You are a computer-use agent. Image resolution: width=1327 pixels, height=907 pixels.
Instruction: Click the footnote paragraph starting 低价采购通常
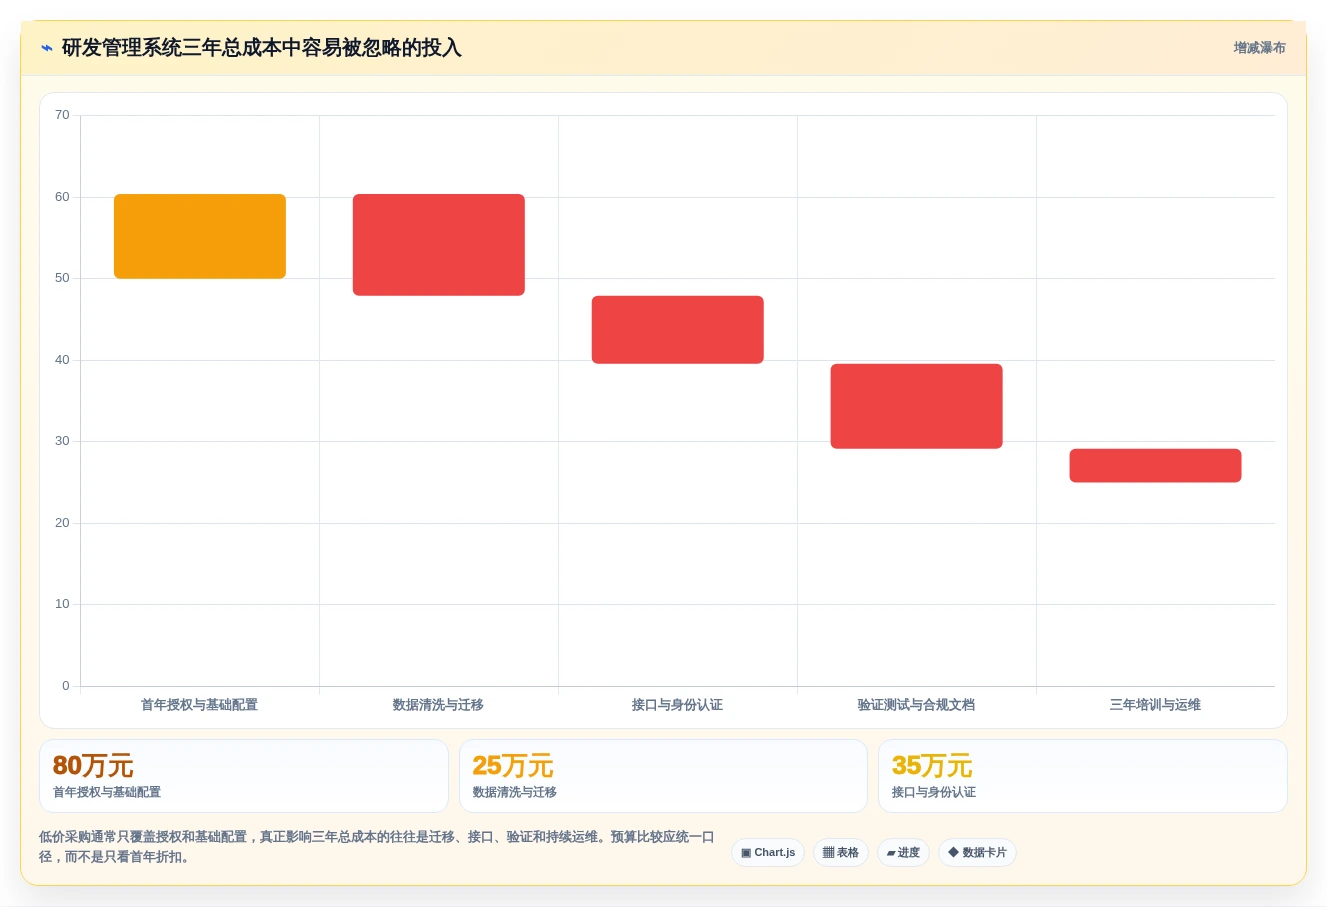point(377,847)
